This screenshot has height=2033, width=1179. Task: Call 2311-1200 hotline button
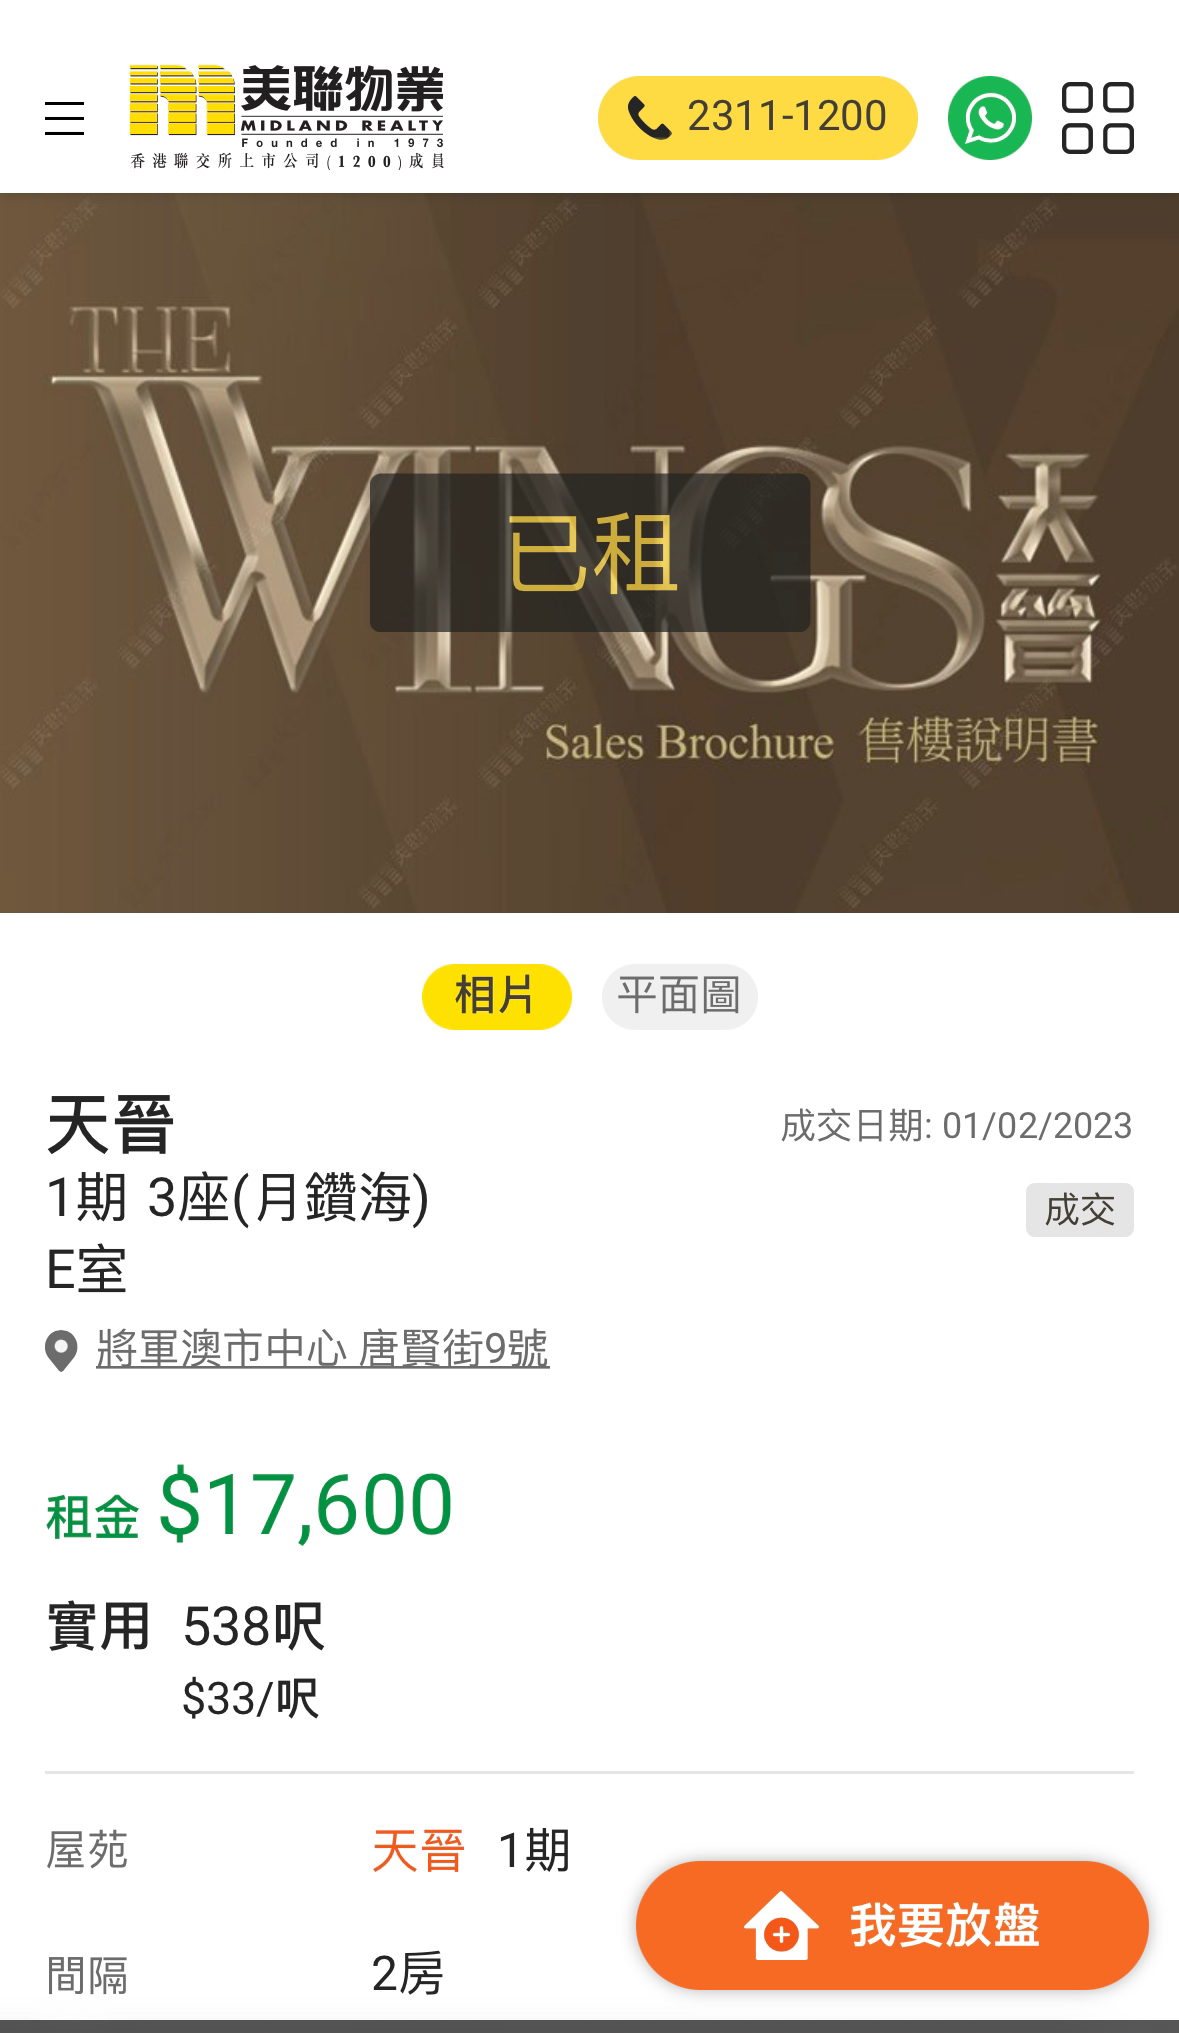pyautogui.click(x=757, y=118)
